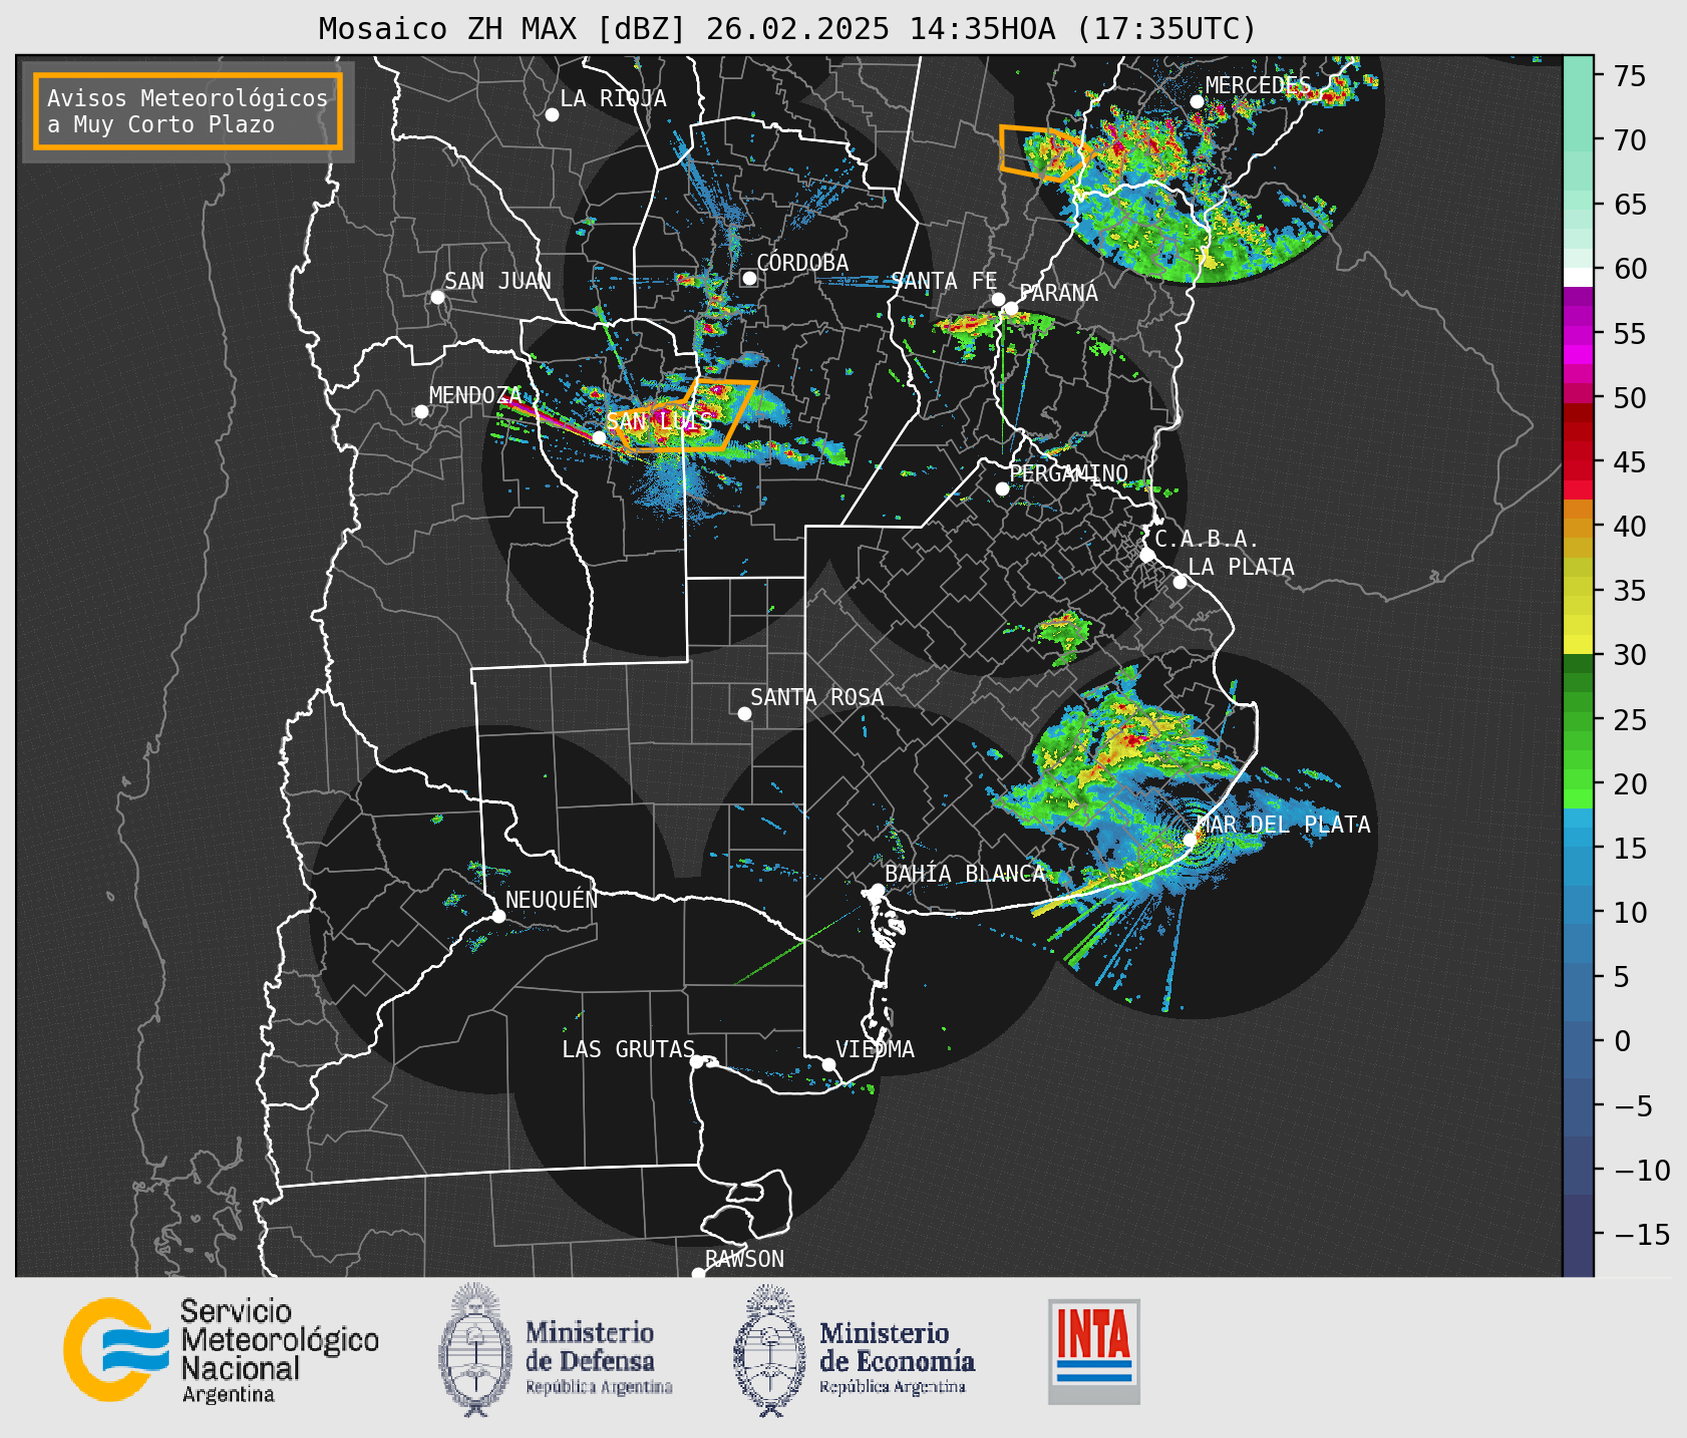Screen dimensions: 1687x1438
Task: Click the LAS GRUTAS city marker dot
Action: pos(697,1061)
